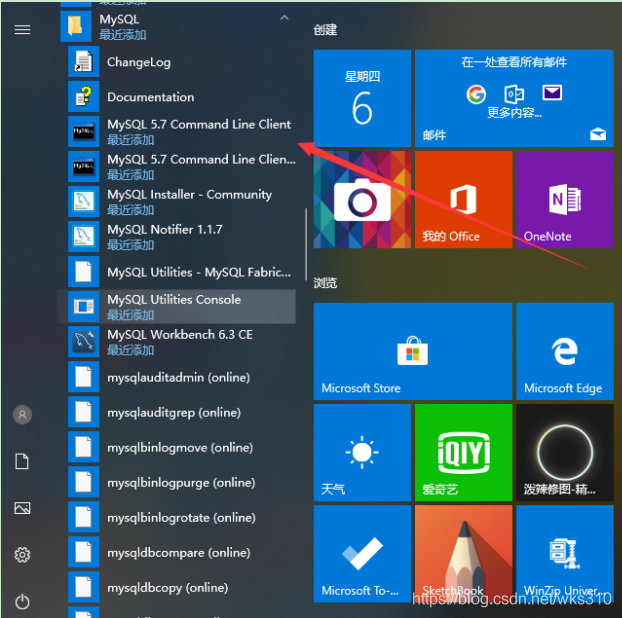Launch MySQL Workbench 6.3 CE dolphin icon
Screen dimensions: 622x618
[x=83, y=342]
